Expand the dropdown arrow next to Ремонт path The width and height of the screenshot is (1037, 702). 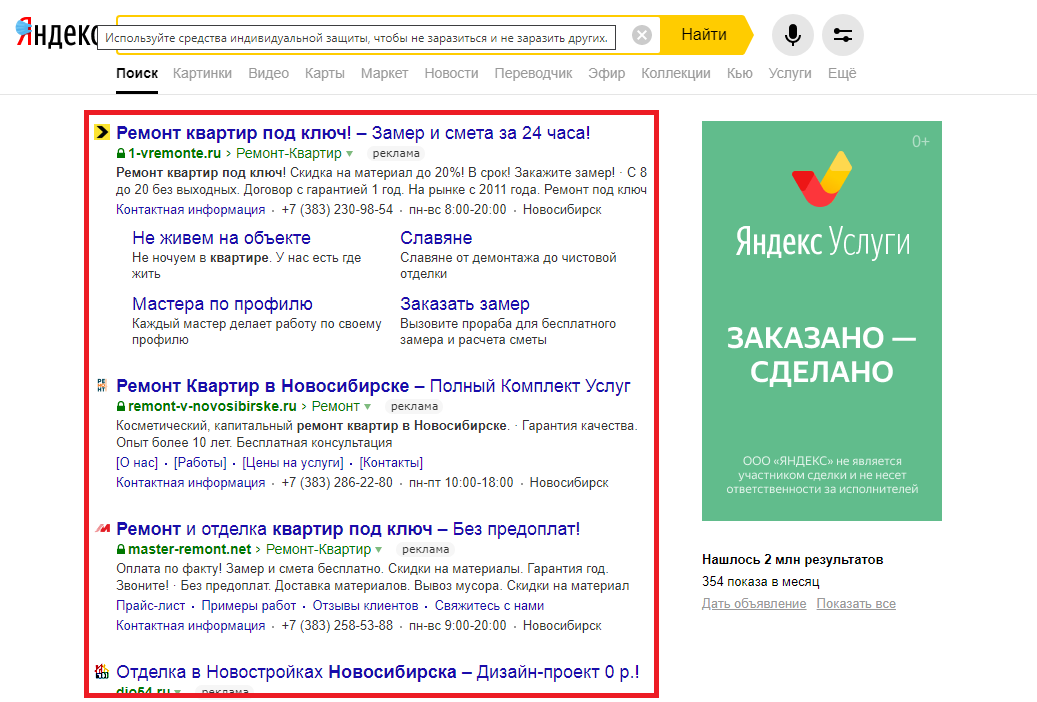tap(368, 407)
